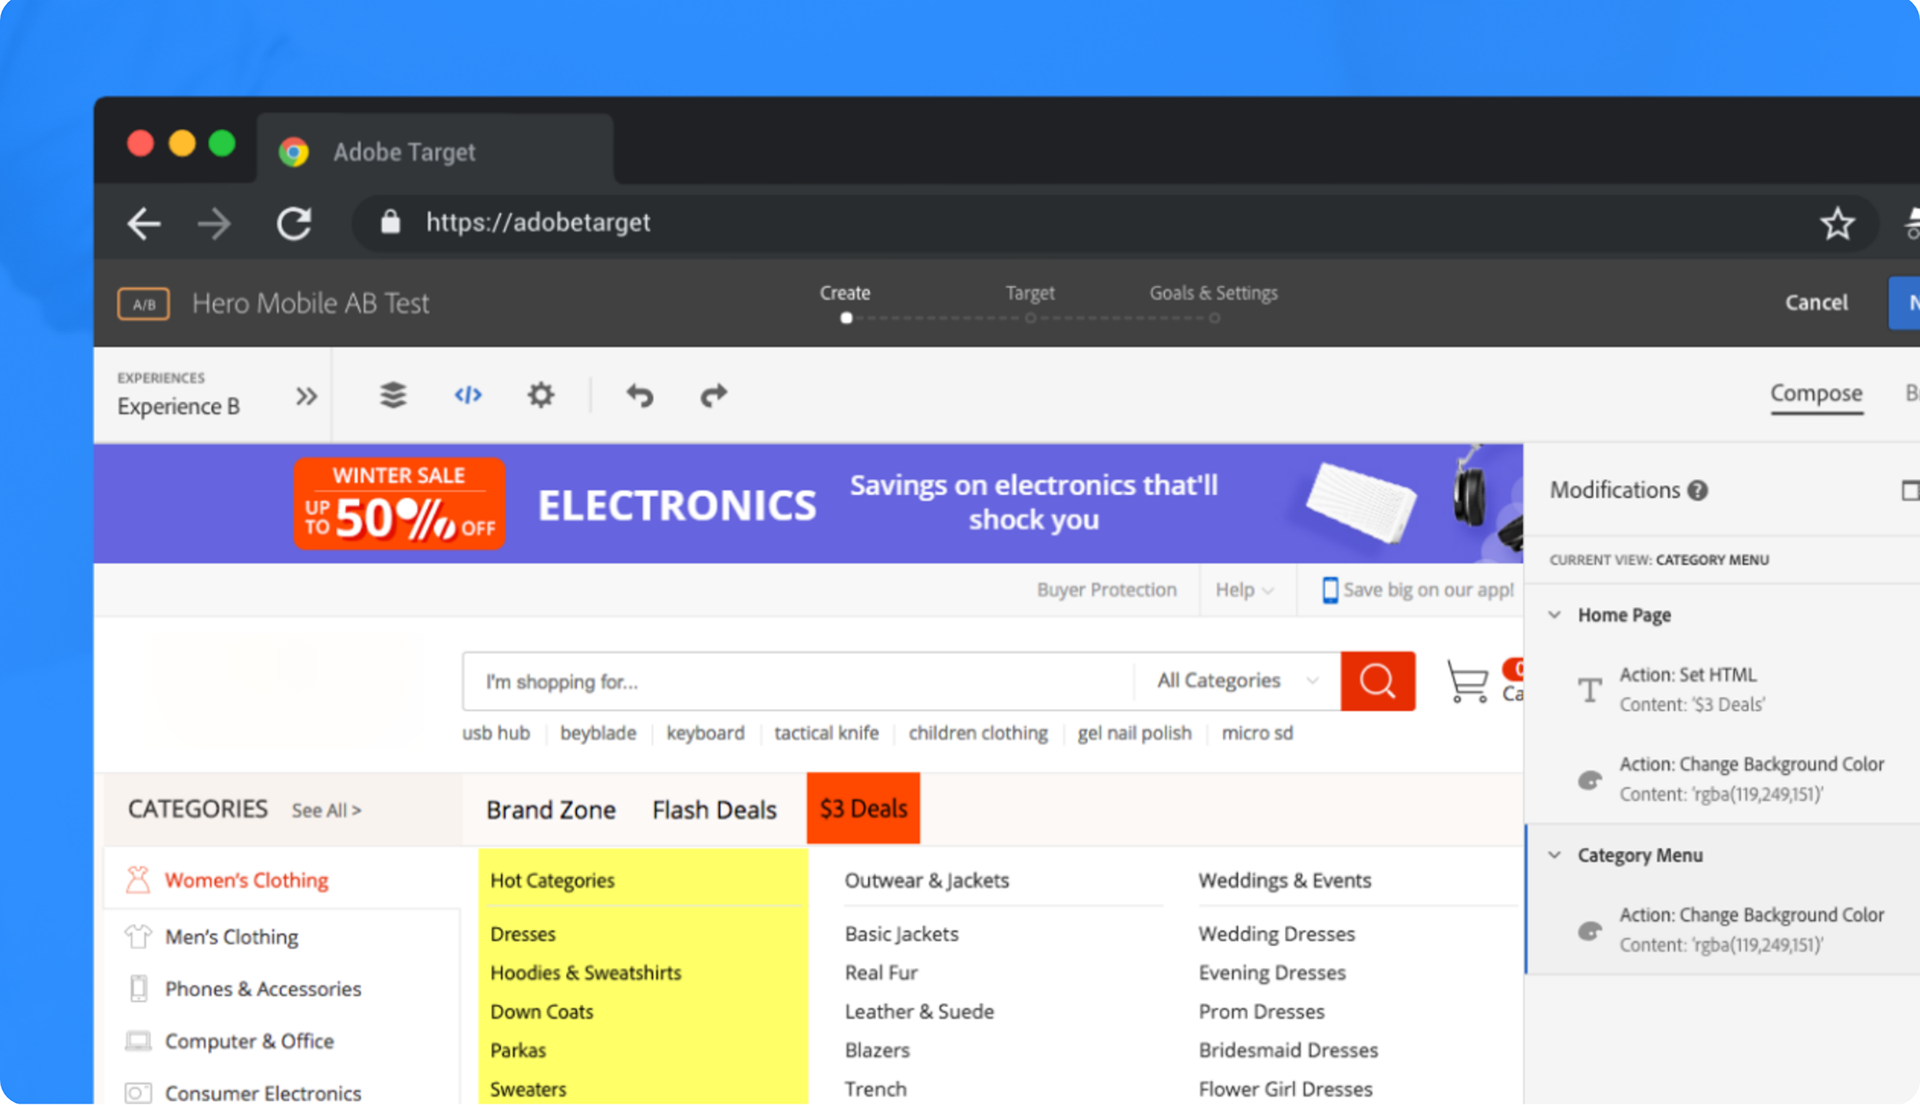Redo the modification
The height and width of the screenshot is (1105, 1920).
point(713,395)
